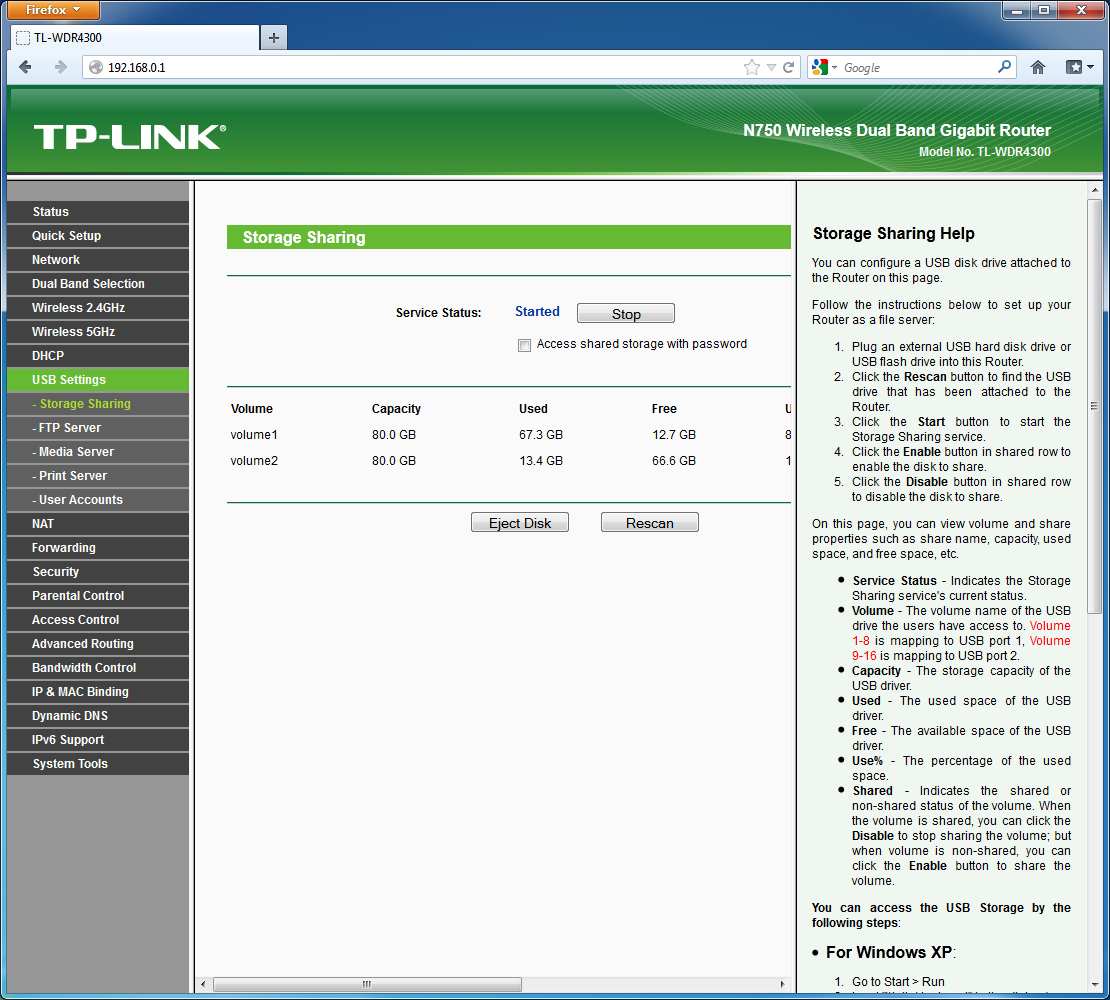Select USB Settings menu item
The width and height of the screenshot is (1110, 1000).
pyautogui.click(x=98, y=380)
